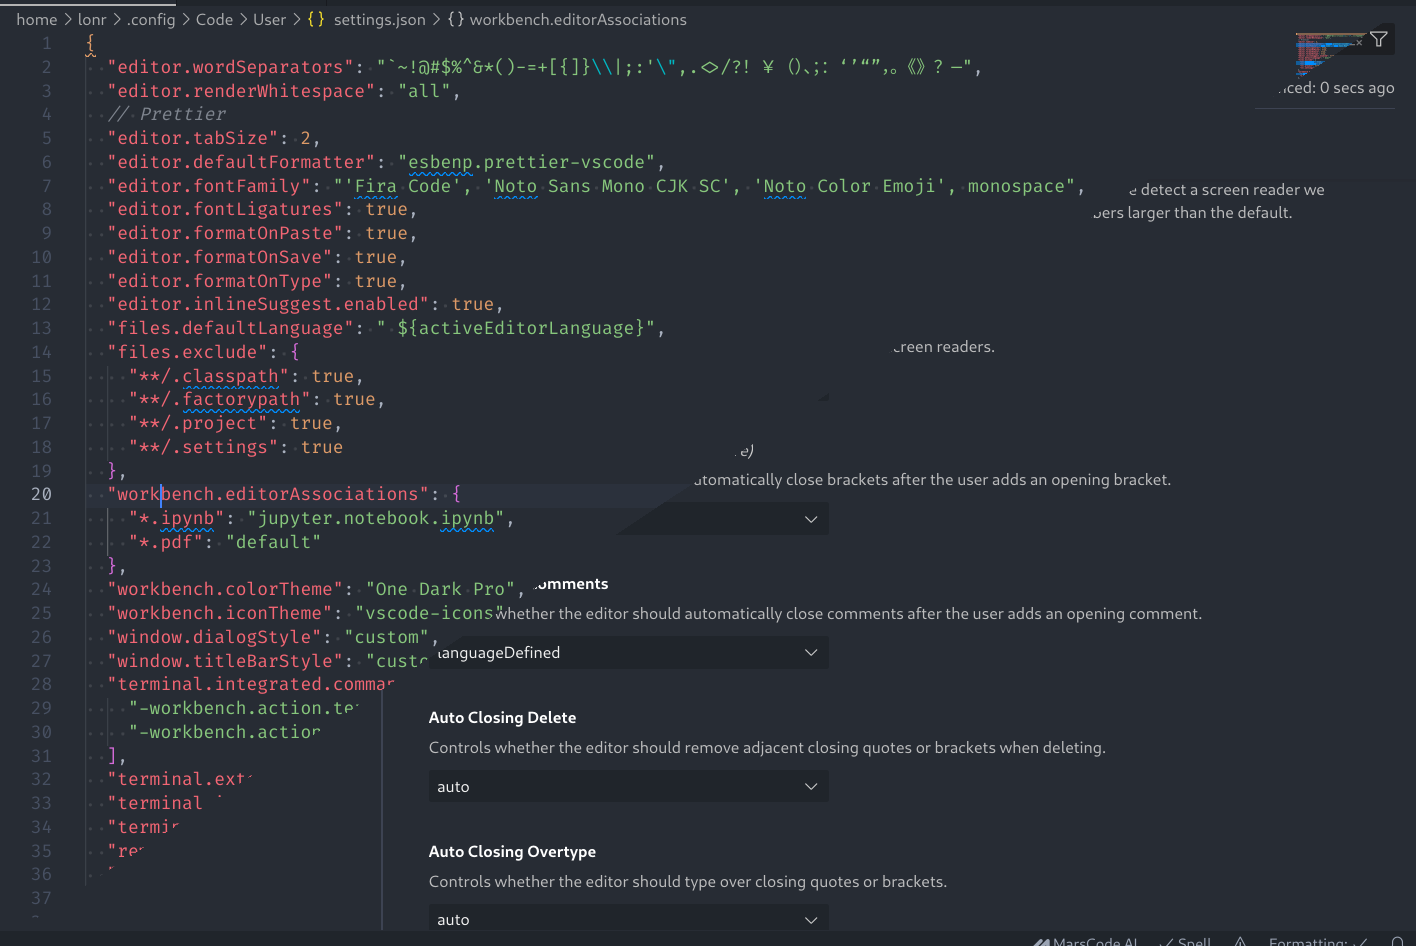
Task: Open the settings filter funnel icon
Action: pyautogui.click(x=1379, y=38)
